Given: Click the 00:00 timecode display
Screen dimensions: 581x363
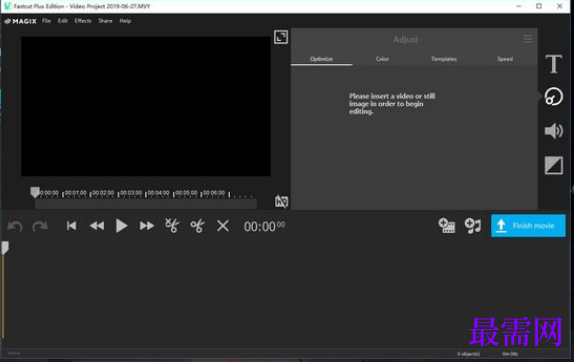Looking at the screenshot, I should click(x=264, y=226).
